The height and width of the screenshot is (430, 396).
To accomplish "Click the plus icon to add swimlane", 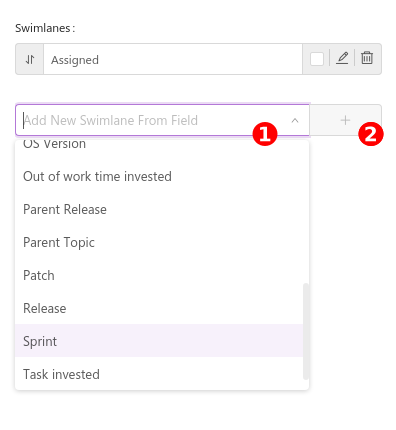I will [345, 120].
